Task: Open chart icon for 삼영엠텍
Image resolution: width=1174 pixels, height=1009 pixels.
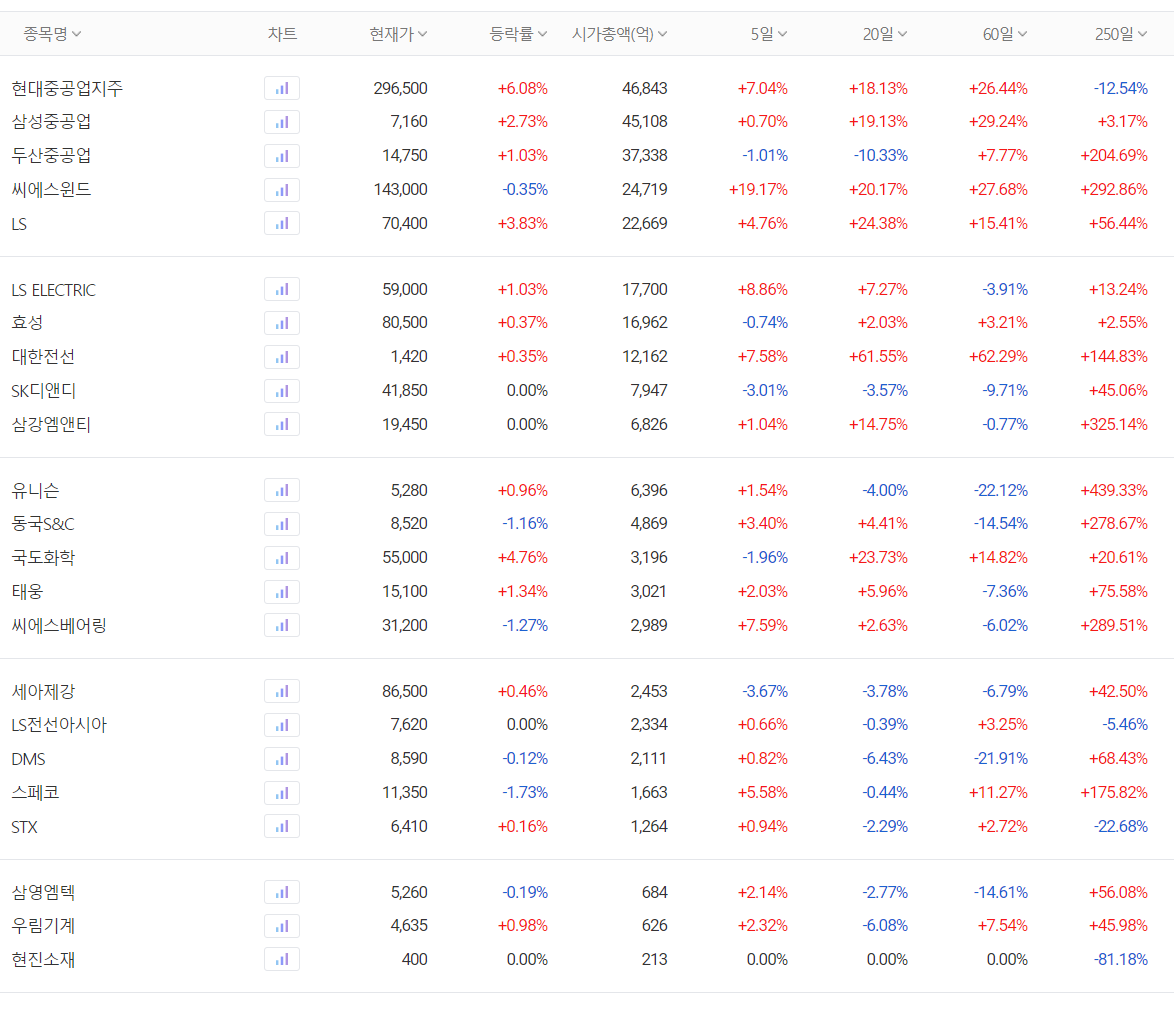Action: coord(282,892)
